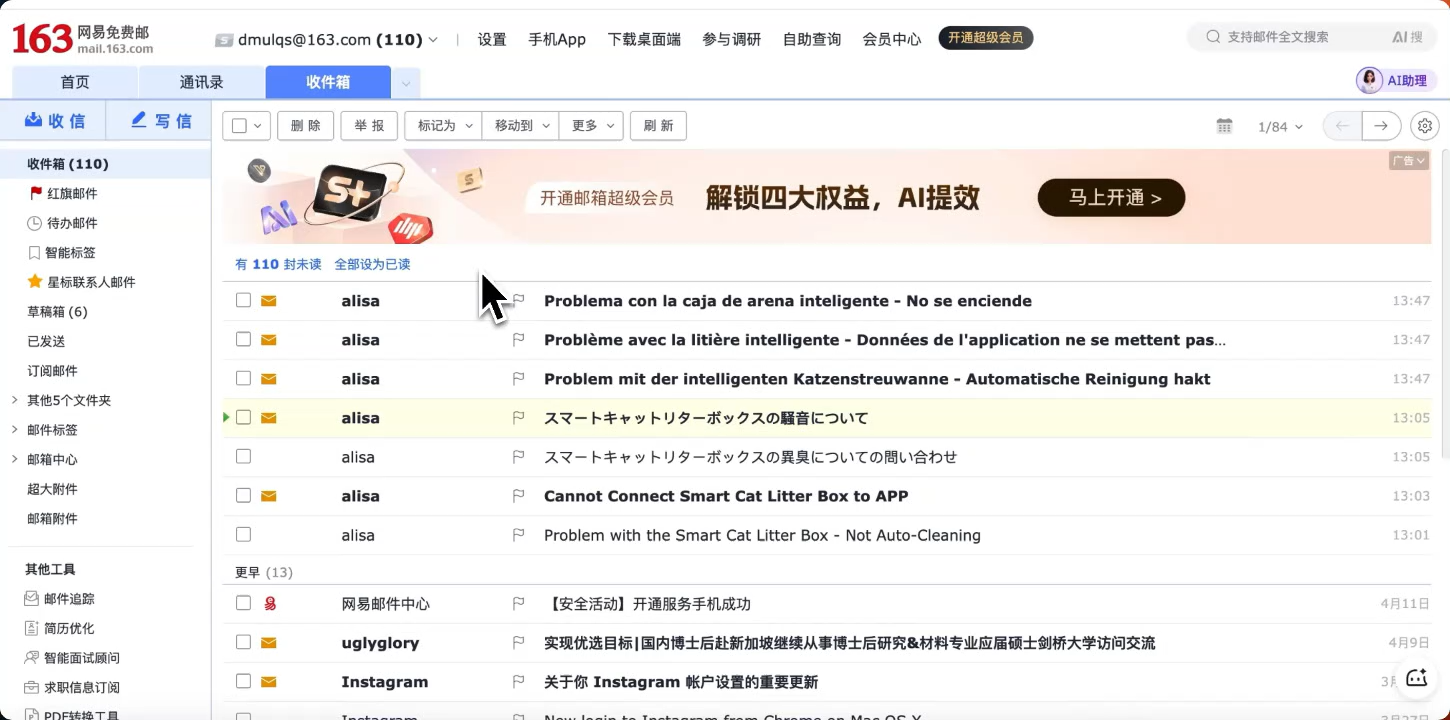
Task: Open 智能面试顾问 tool
Action: (x=72, y=657)
